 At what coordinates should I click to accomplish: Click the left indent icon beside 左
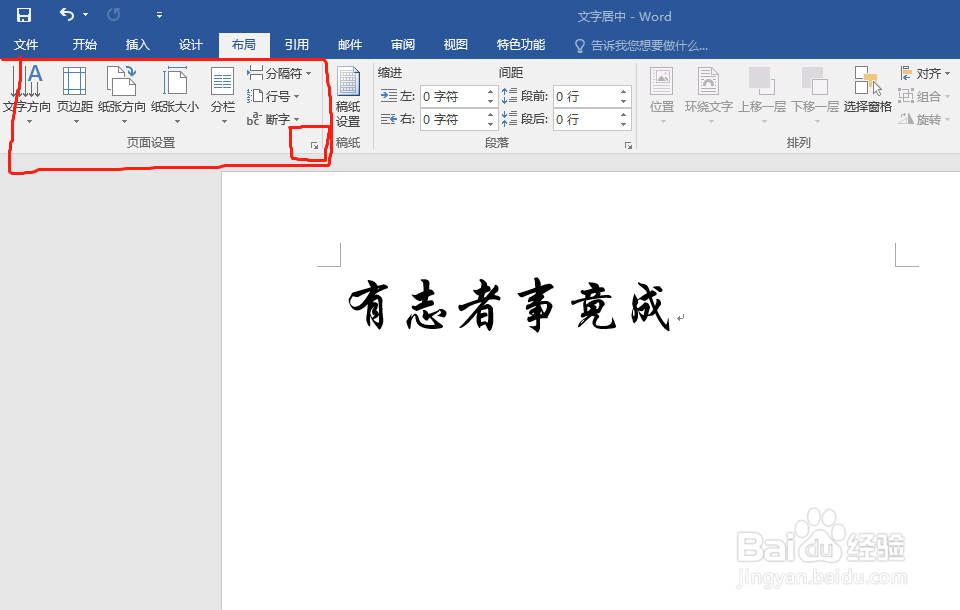389,96
